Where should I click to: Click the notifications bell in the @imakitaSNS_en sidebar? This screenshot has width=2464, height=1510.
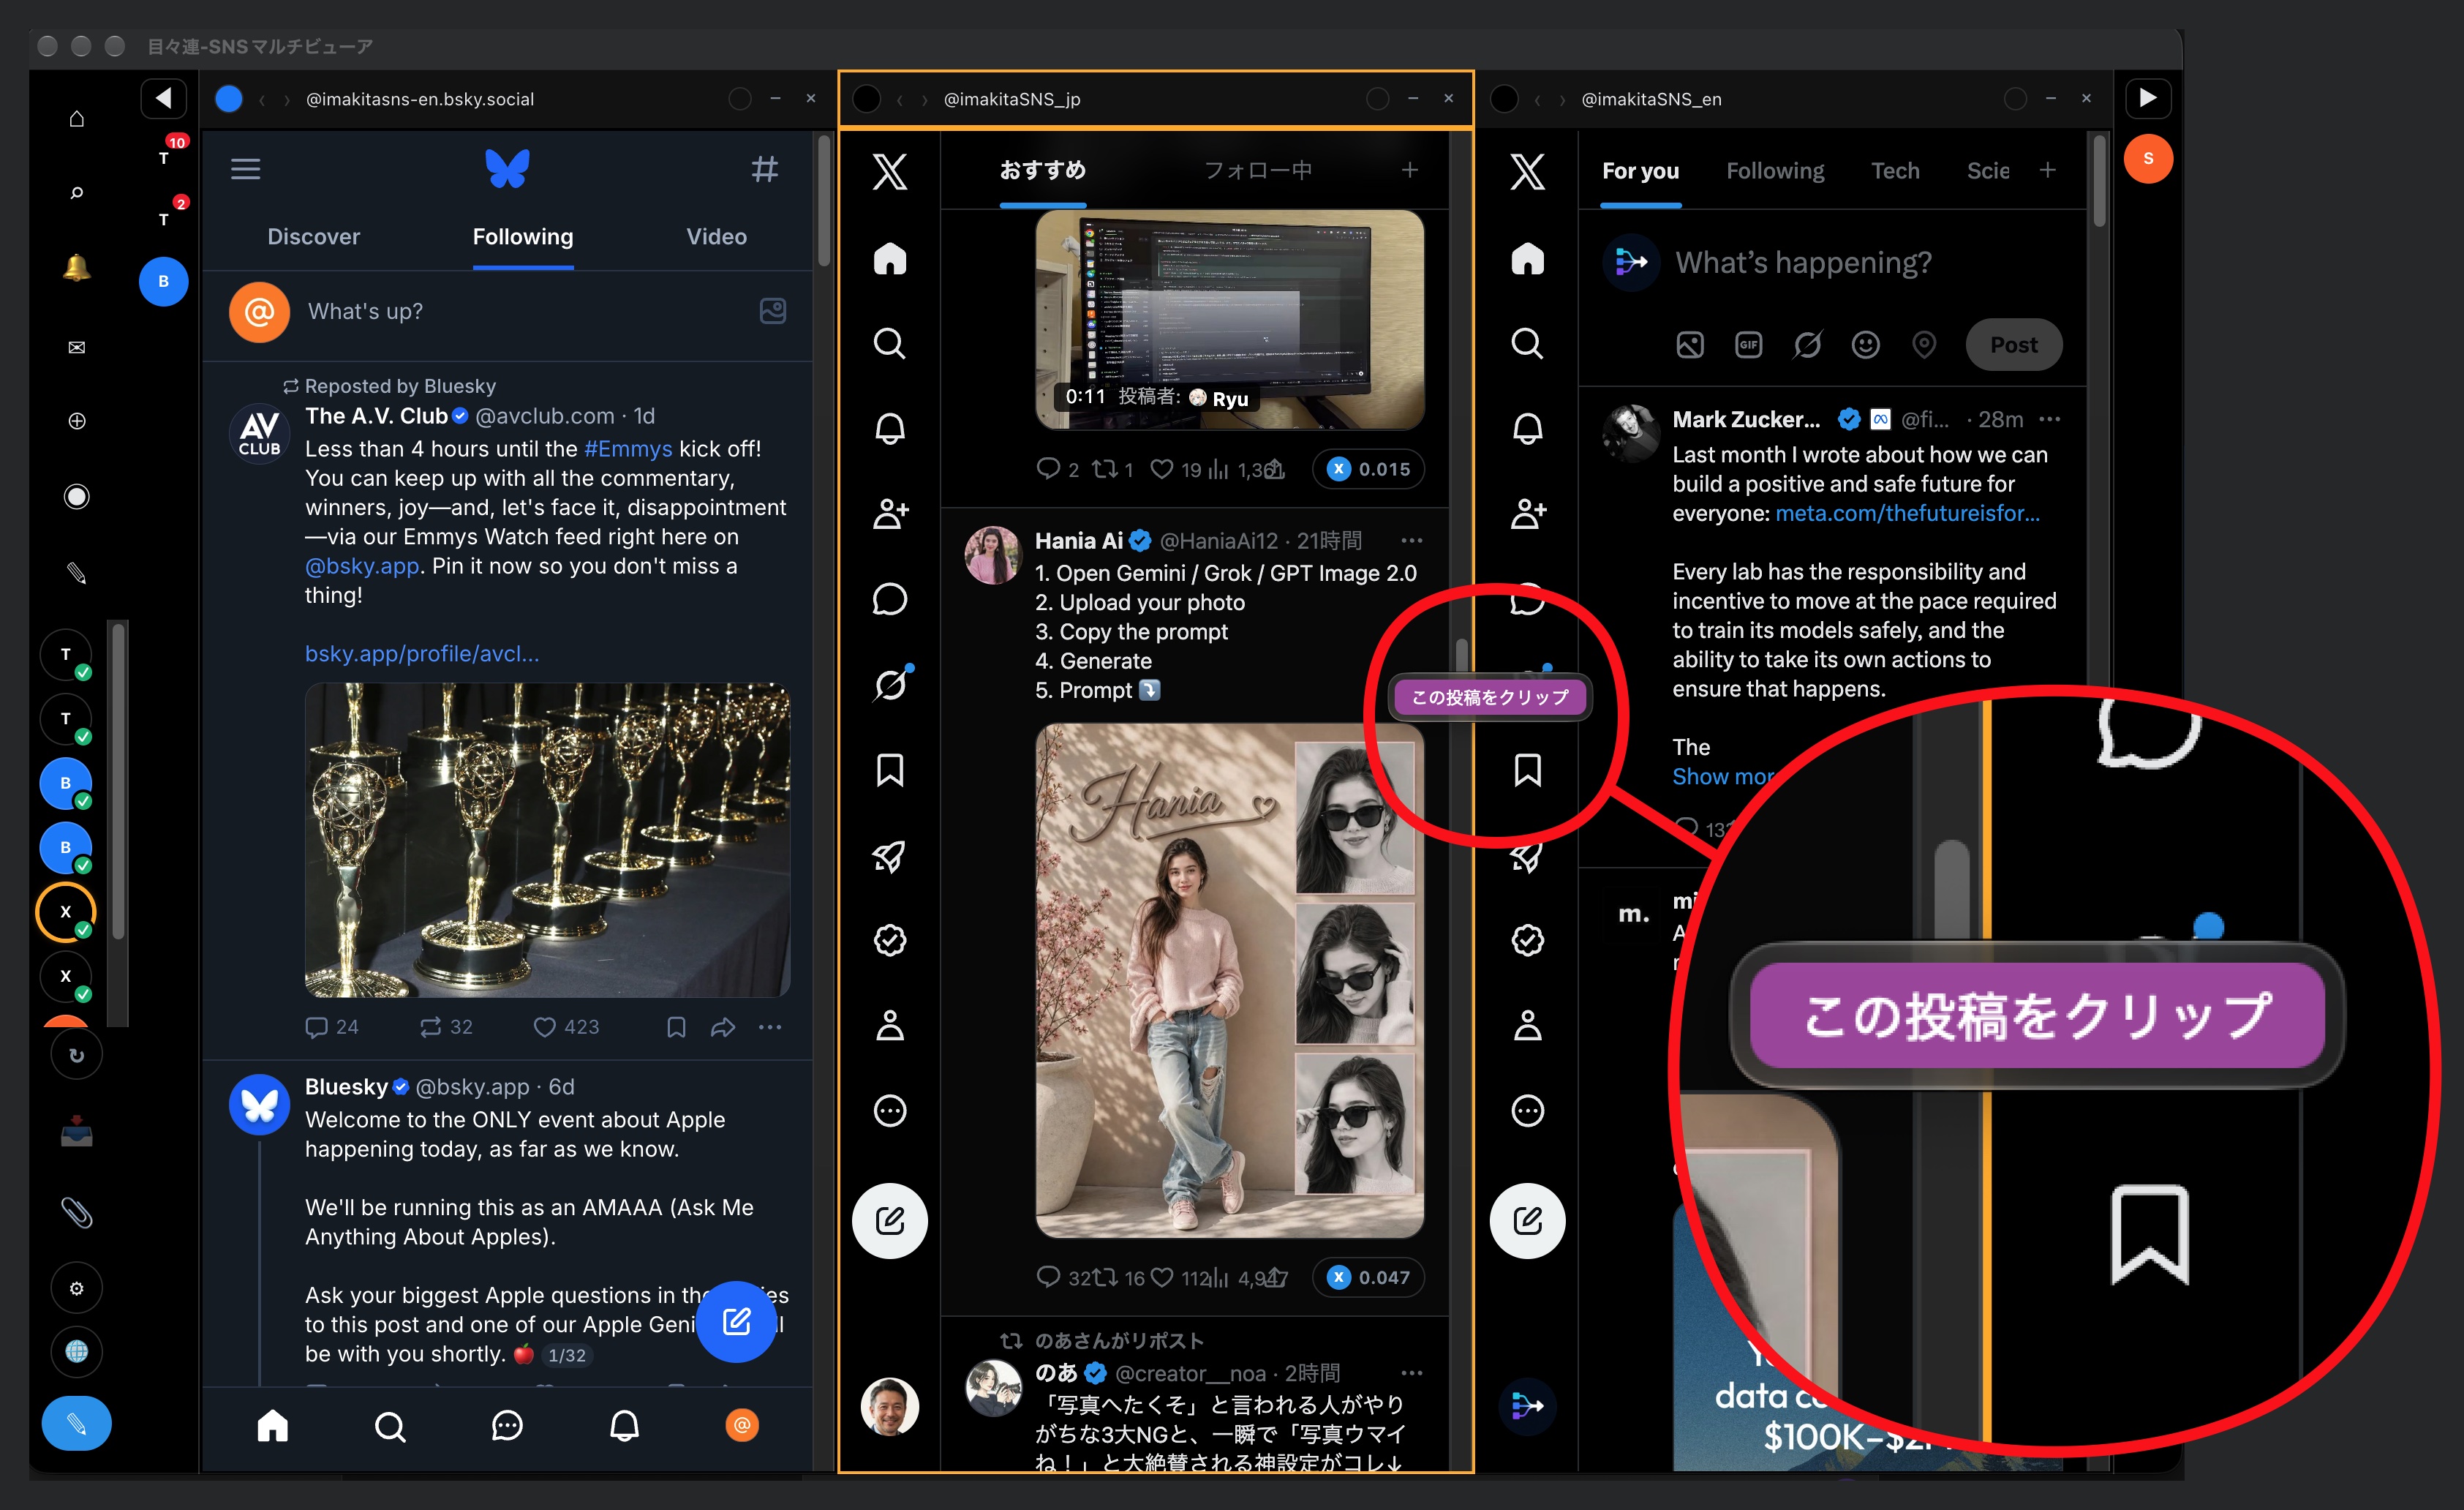point(1527,429)
